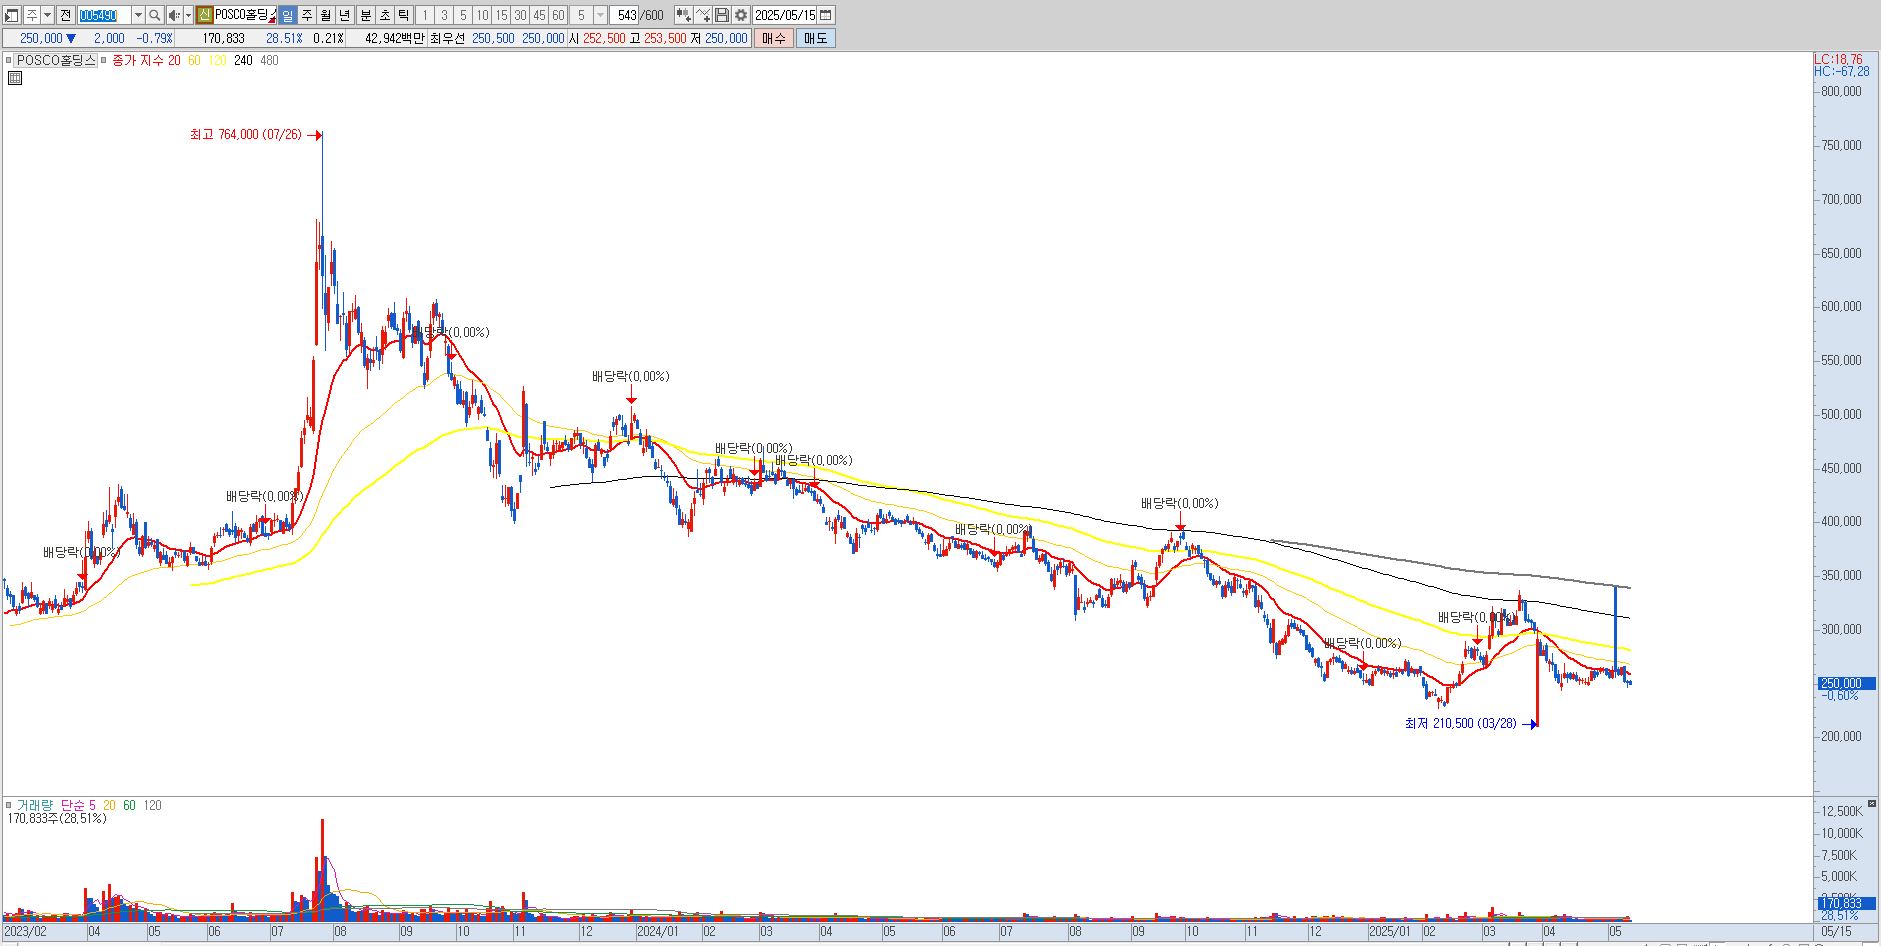Click the candlestick chart-type icon in toolbar
This screenshot has height=946, width=1881.
click(x=683, y=15)
